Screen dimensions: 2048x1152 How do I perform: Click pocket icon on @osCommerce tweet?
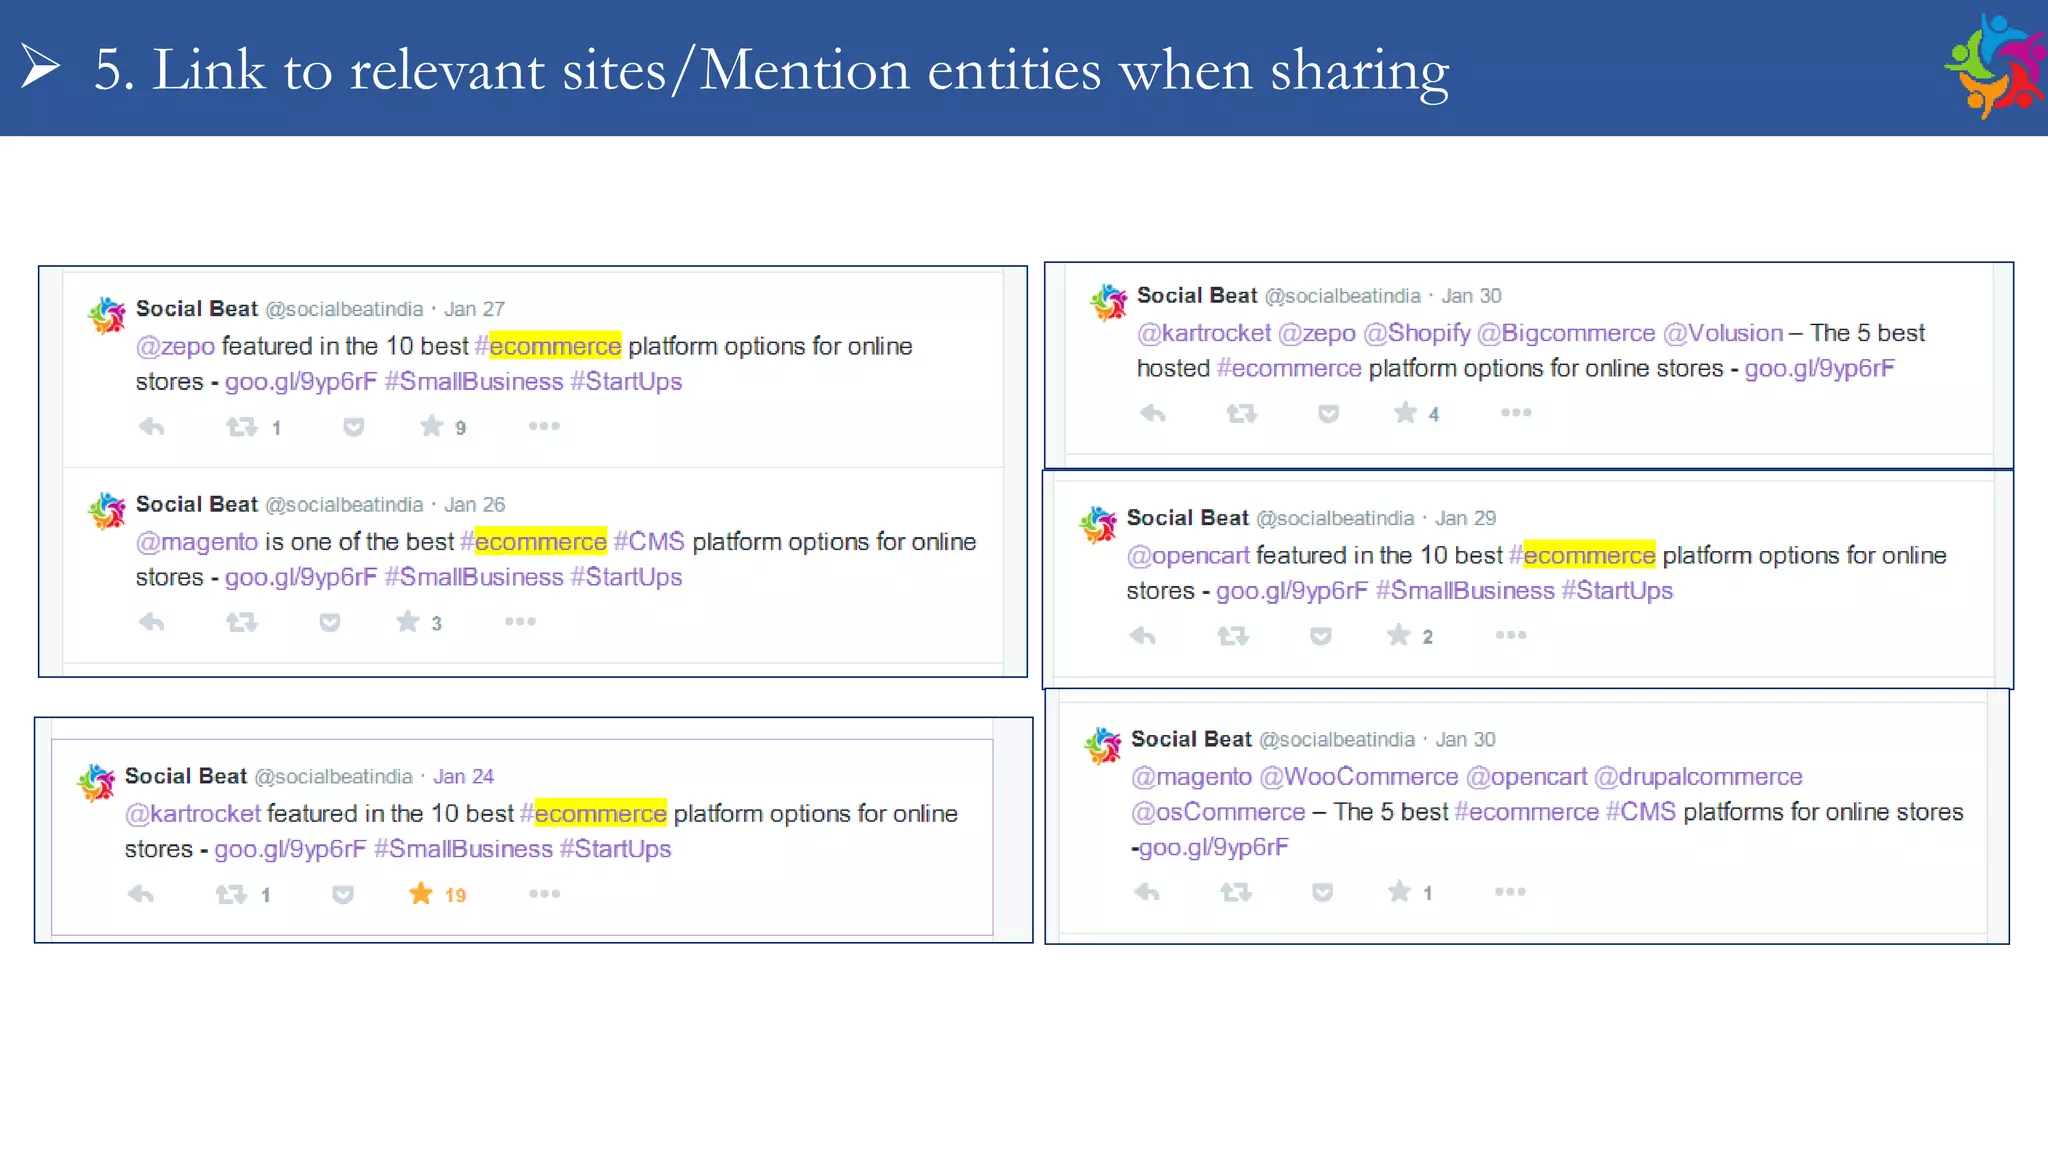1323,892
